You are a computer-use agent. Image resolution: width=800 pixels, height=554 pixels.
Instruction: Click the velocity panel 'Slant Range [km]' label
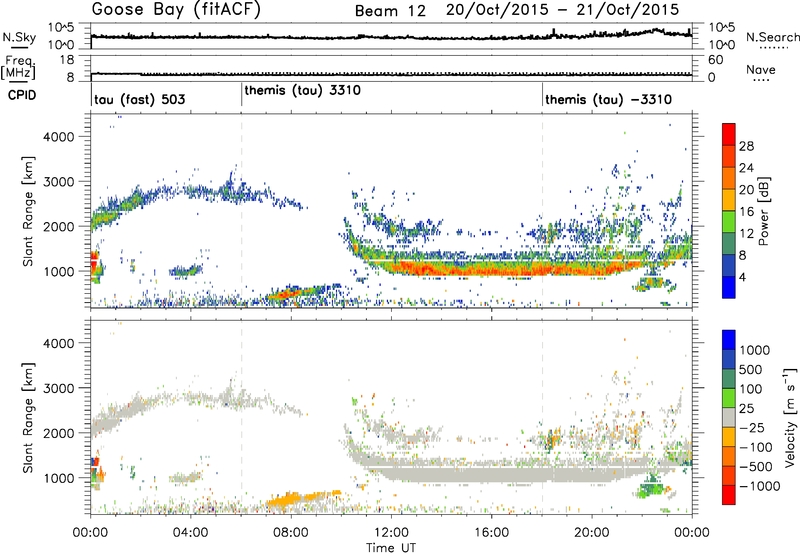click(28, 418)
